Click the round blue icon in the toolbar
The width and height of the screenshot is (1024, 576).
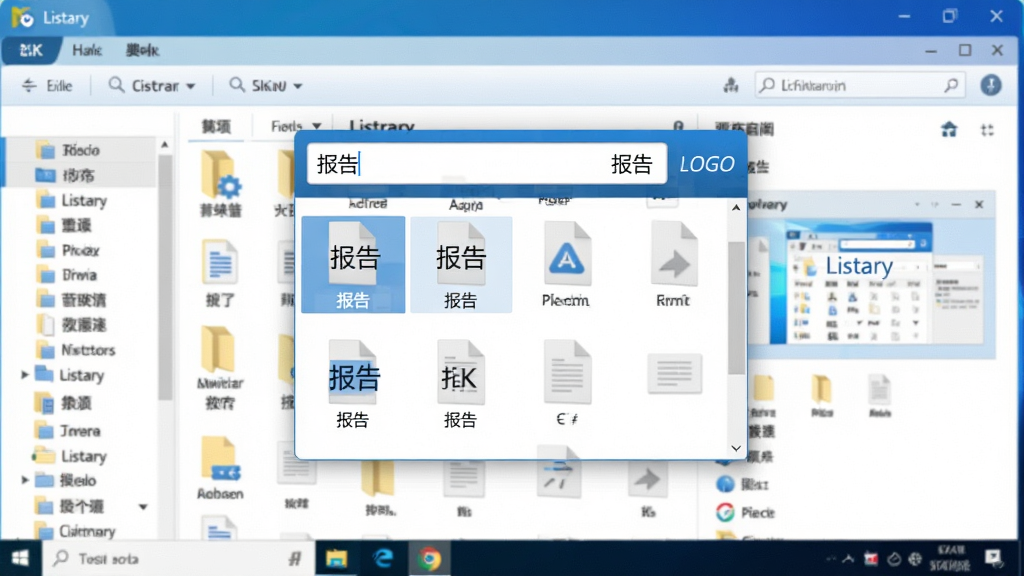point(991,86)
